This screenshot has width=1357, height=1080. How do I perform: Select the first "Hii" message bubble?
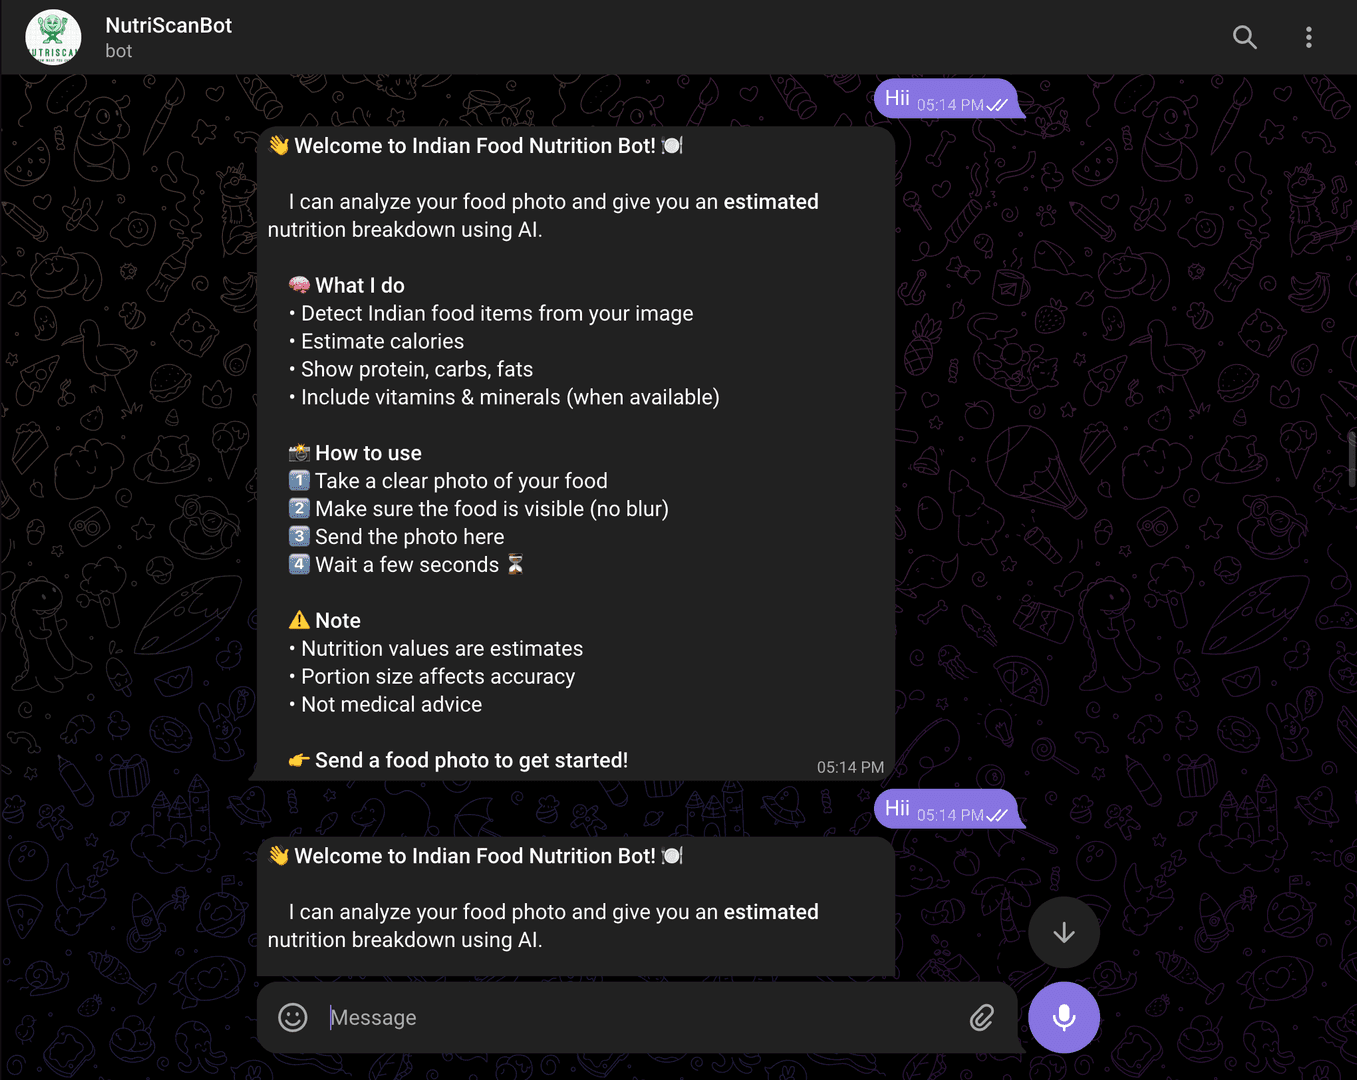897,98
